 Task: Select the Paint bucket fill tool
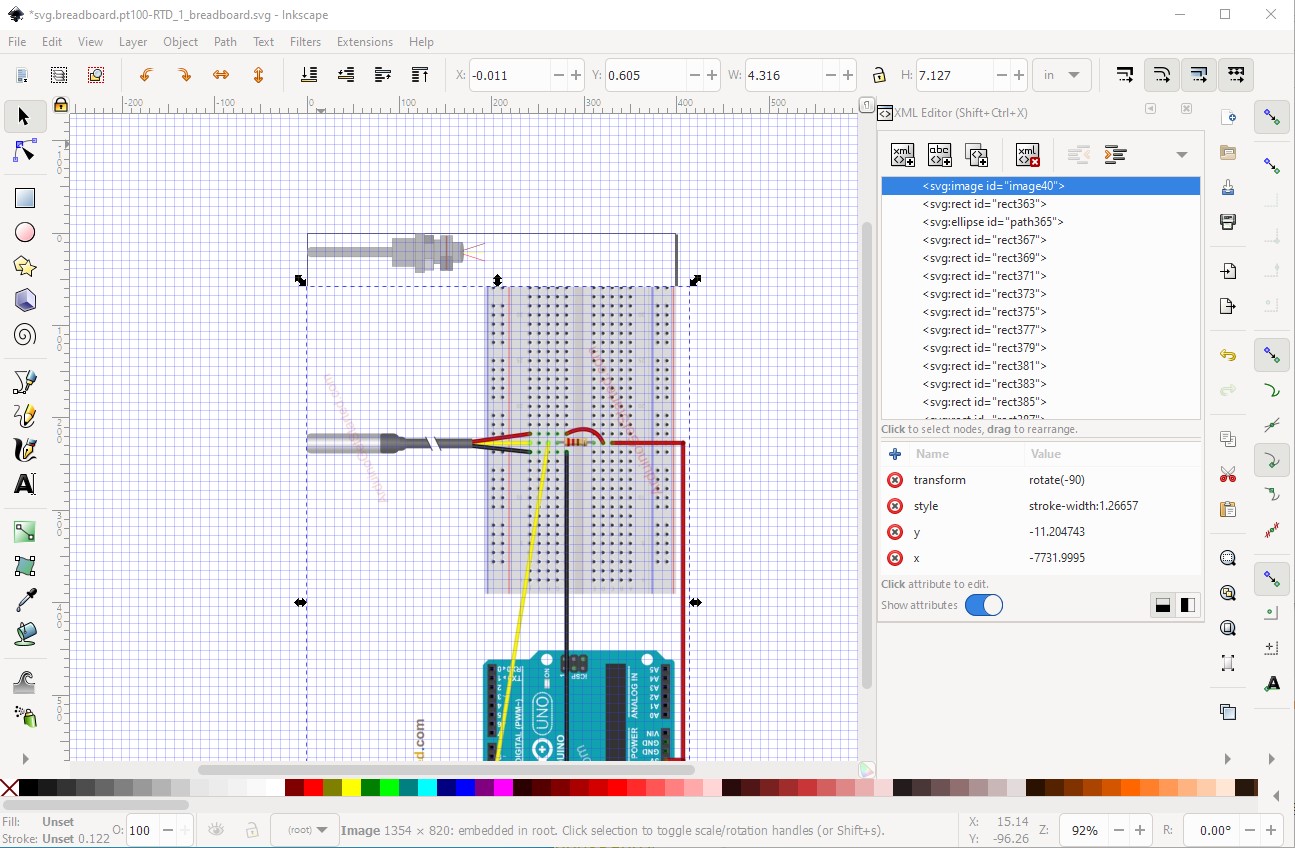pos(25,634)
